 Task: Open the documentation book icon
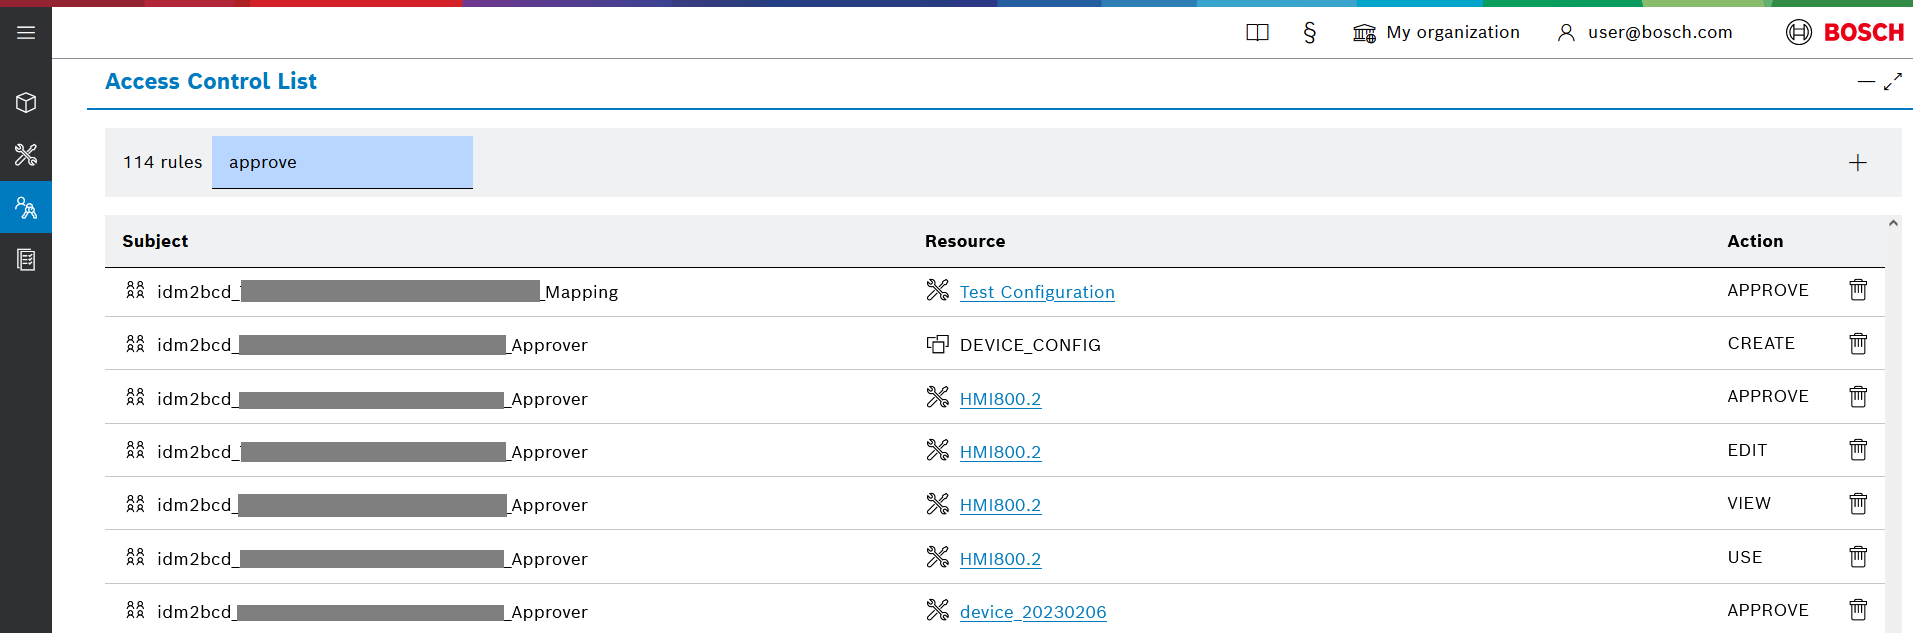[1257, 33]
